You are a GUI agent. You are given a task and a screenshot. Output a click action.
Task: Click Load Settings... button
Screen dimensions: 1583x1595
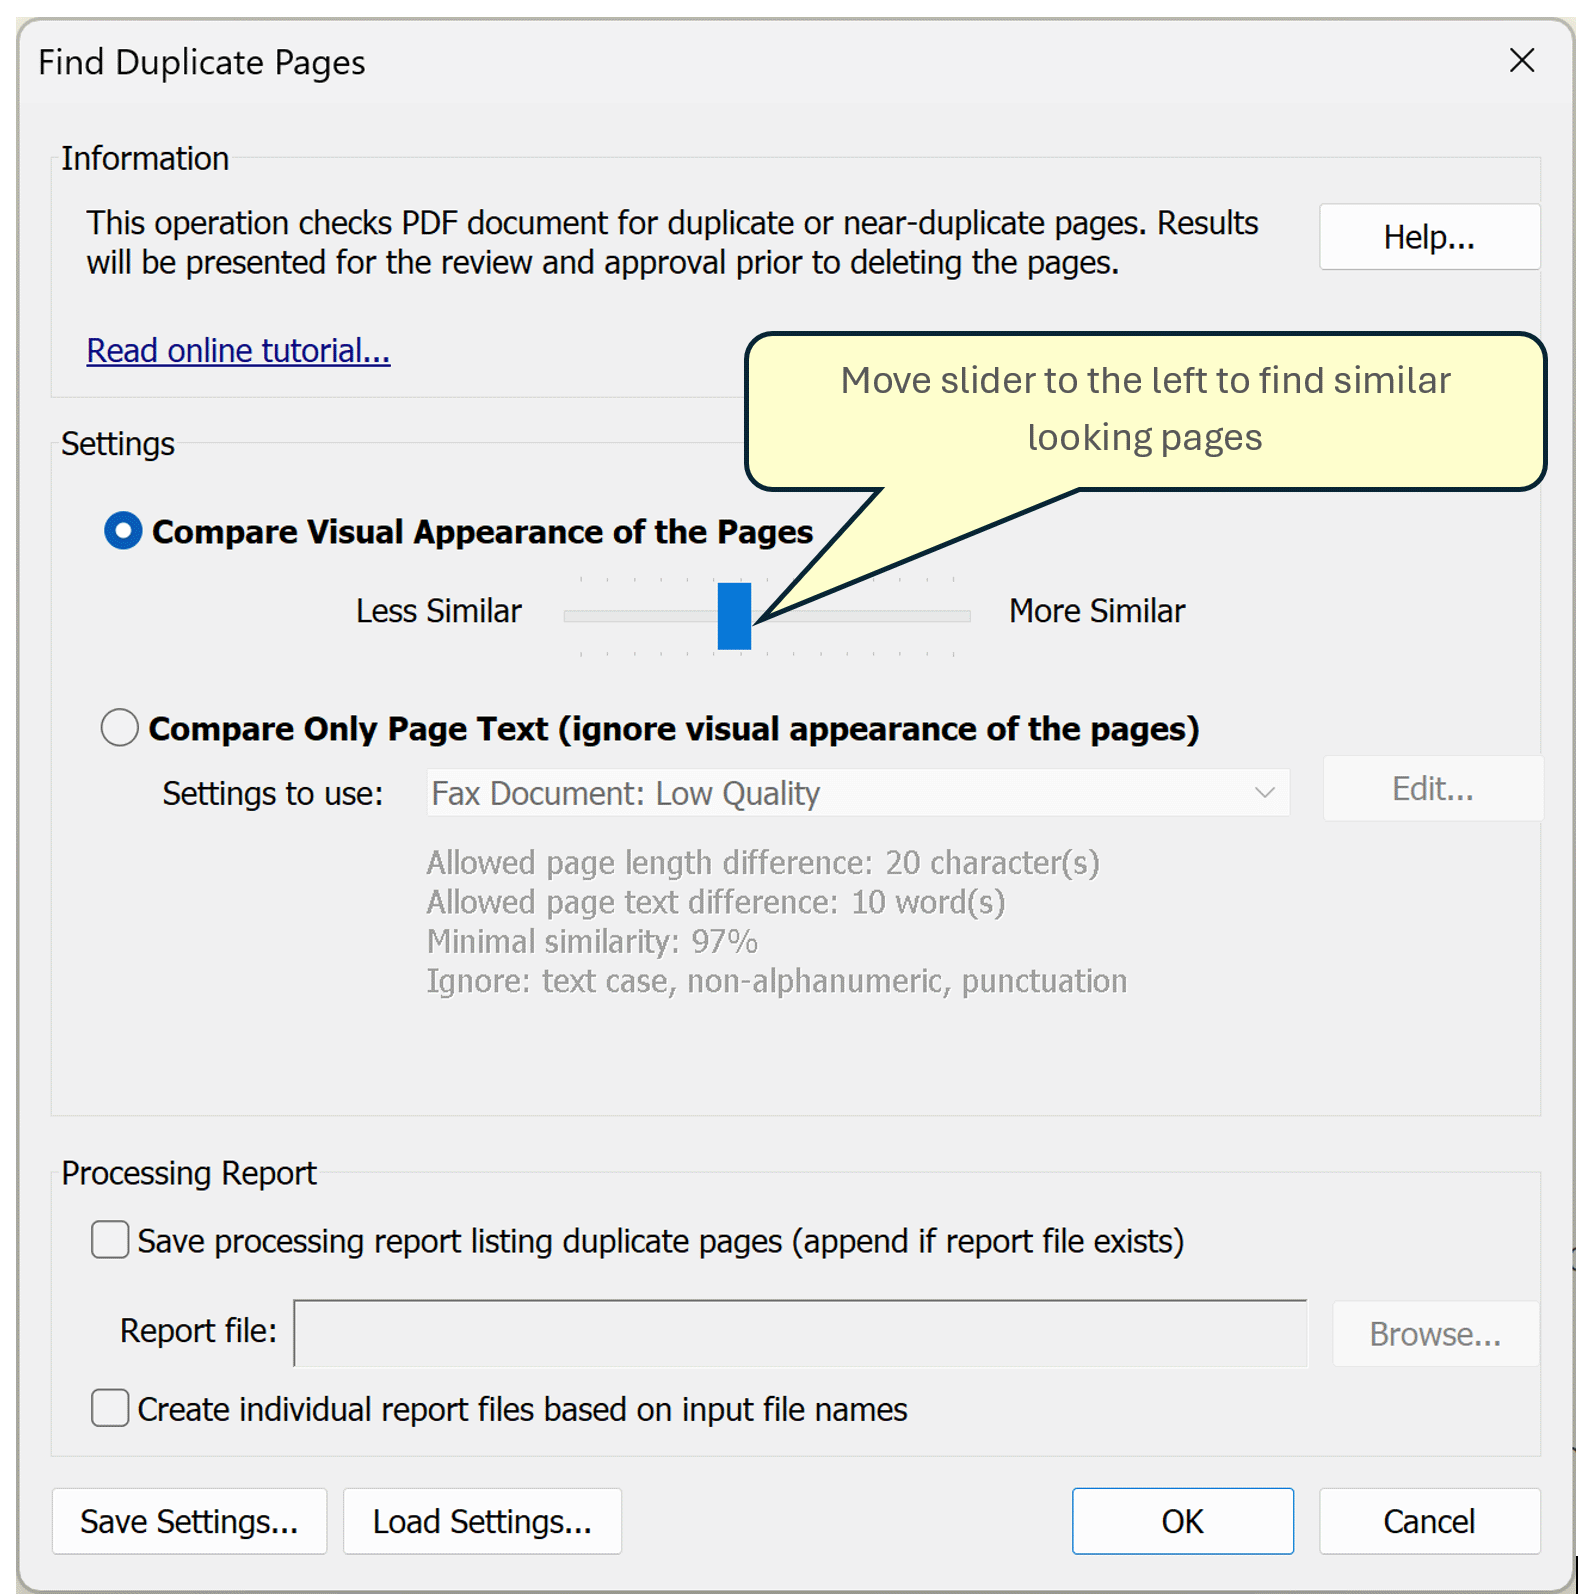pos(482,1521)
